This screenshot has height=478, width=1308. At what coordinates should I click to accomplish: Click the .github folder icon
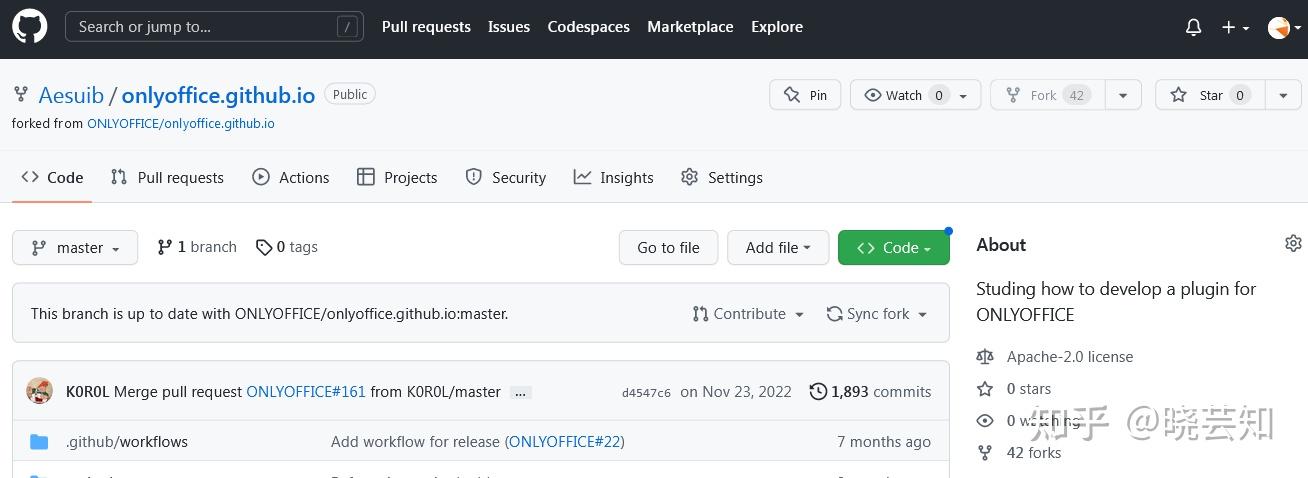tap(39, 442)
